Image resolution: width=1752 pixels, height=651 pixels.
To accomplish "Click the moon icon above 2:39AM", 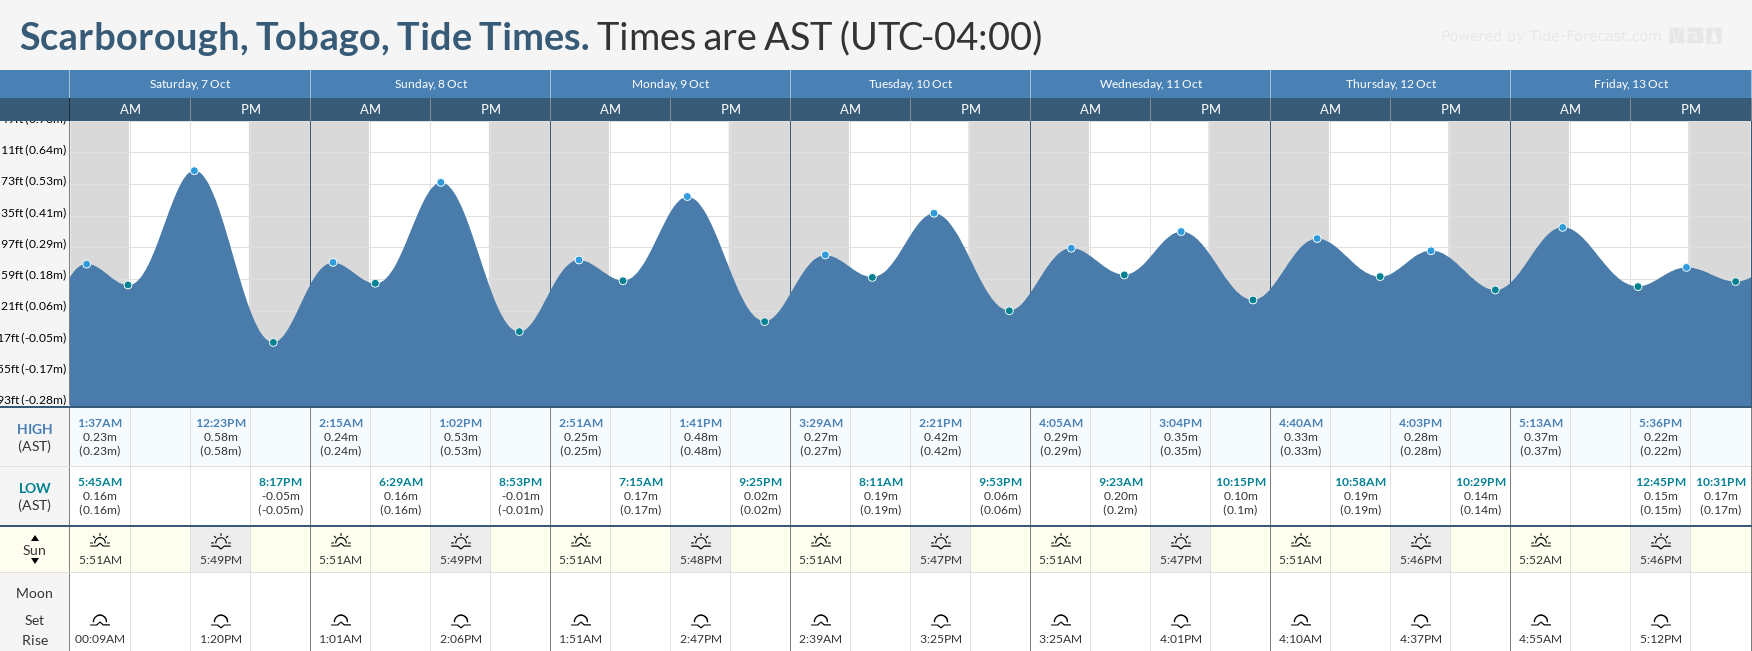I will [821, 620].
